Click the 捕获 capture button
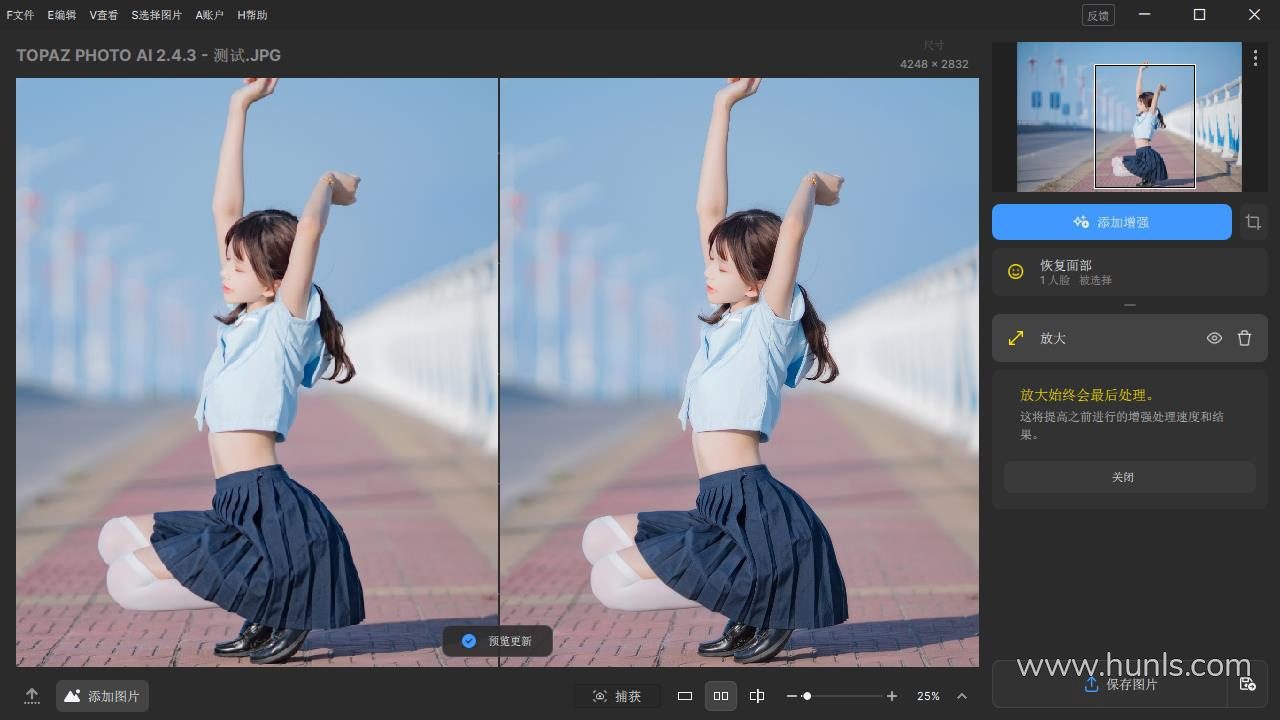This screenshot has width=1280, height=720. (x=617, y=696)
